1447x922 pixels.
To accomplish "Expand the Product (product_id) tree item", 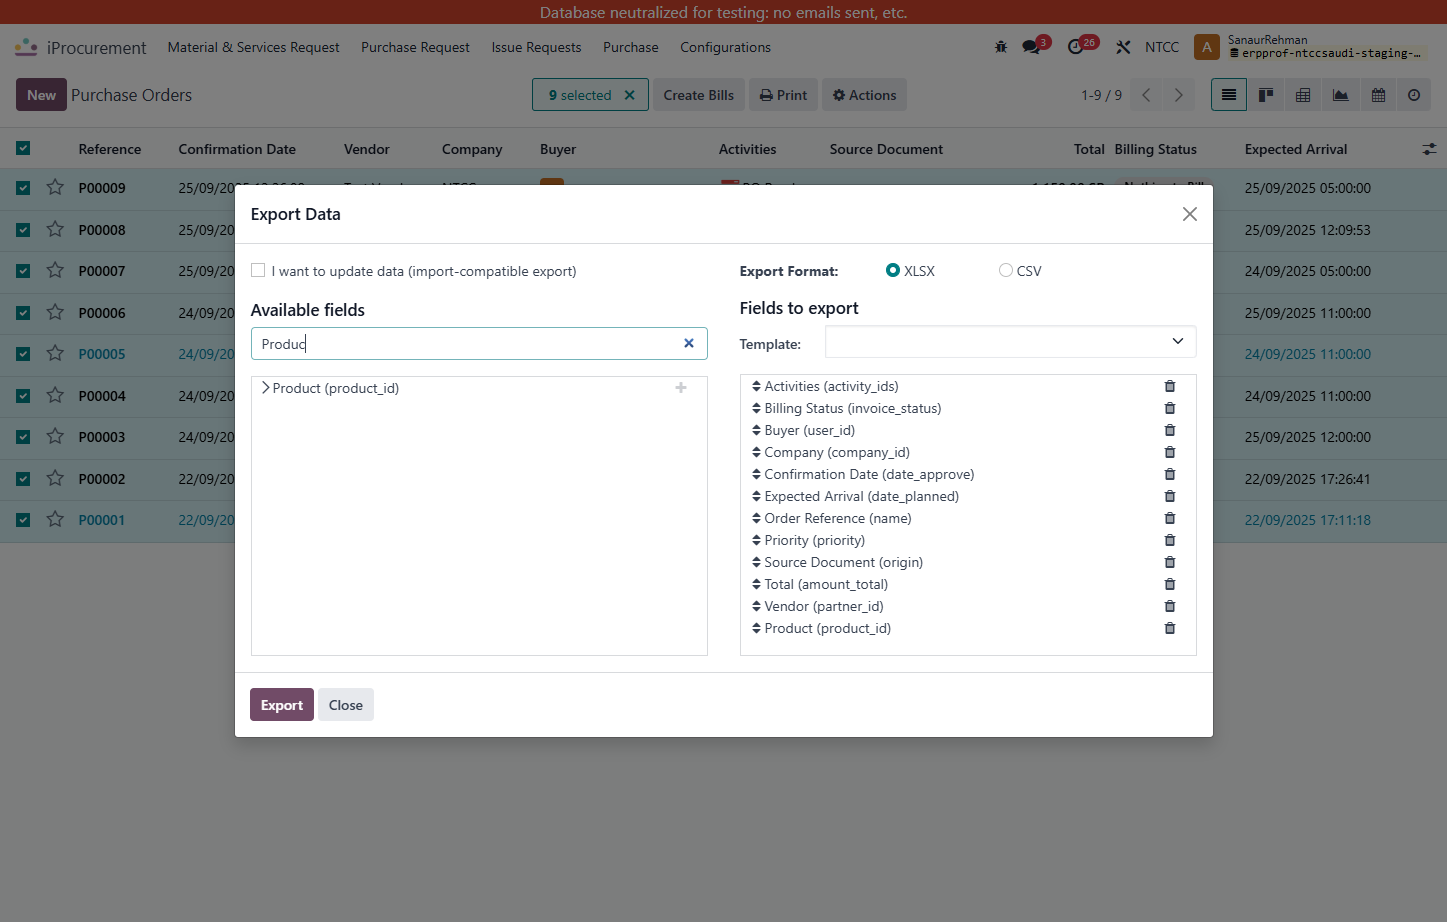I will [x=266, y=388].
